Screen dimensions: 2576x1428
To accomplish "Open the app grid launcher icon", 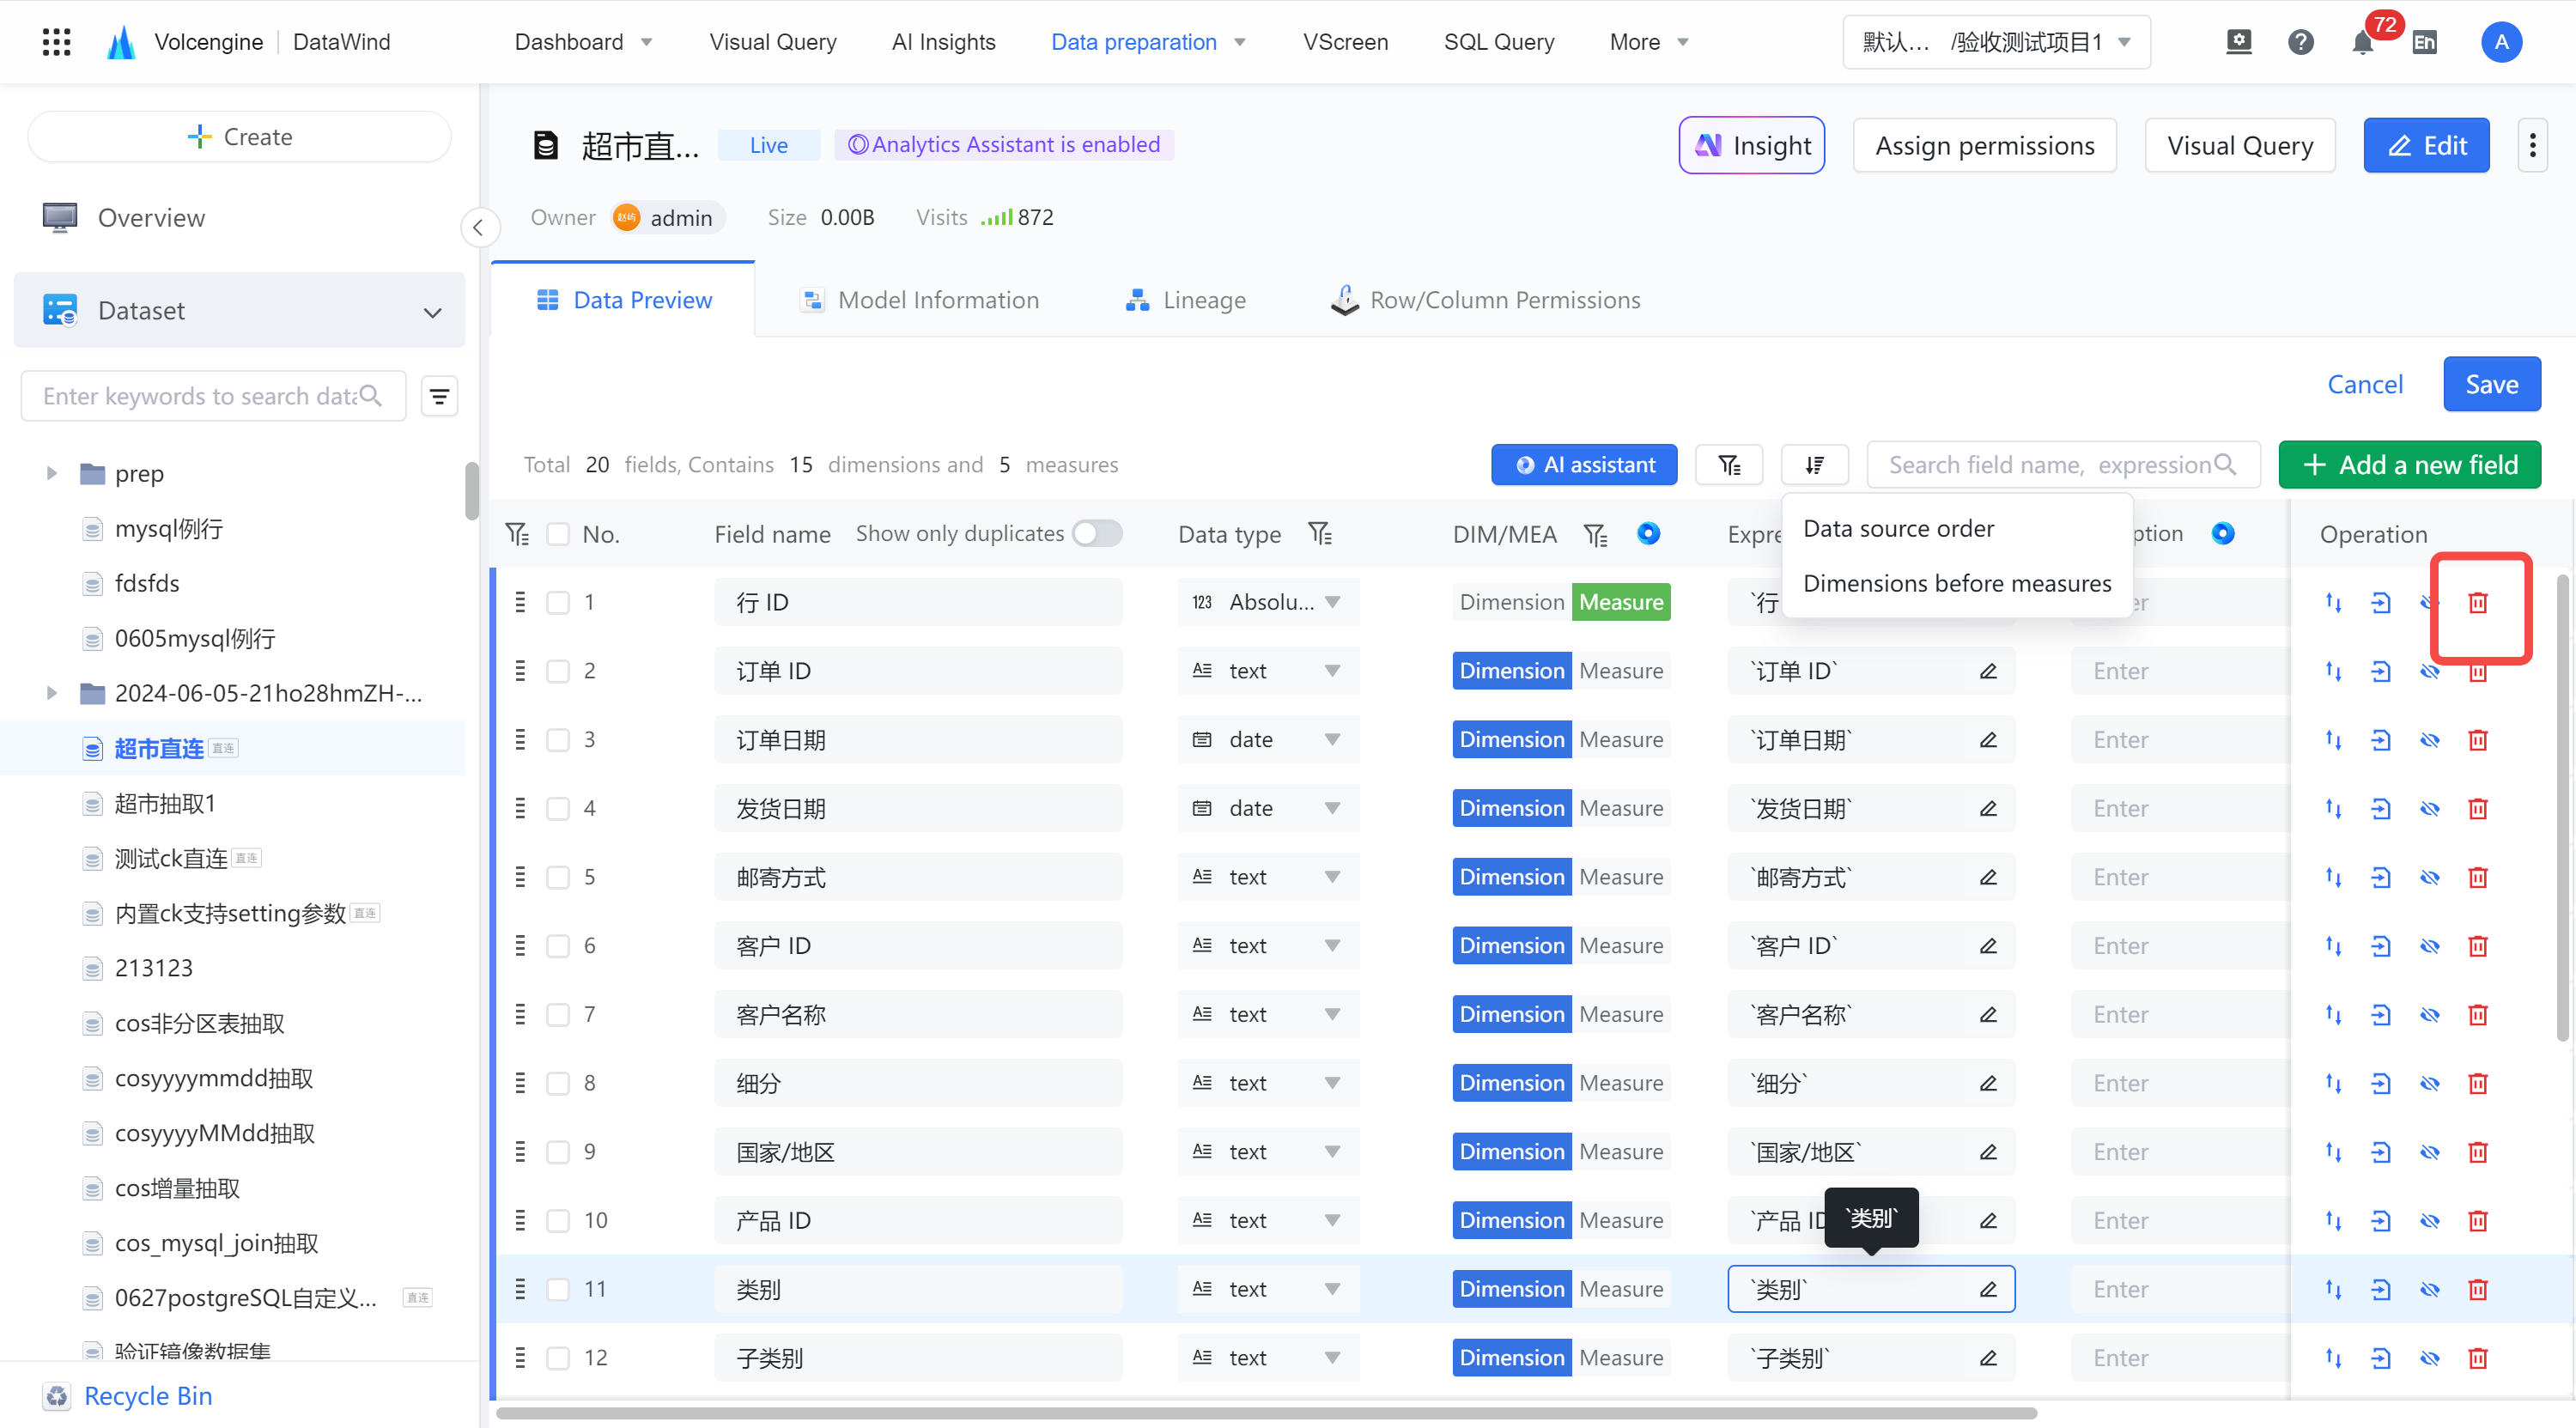I will (x=57, y=42).
